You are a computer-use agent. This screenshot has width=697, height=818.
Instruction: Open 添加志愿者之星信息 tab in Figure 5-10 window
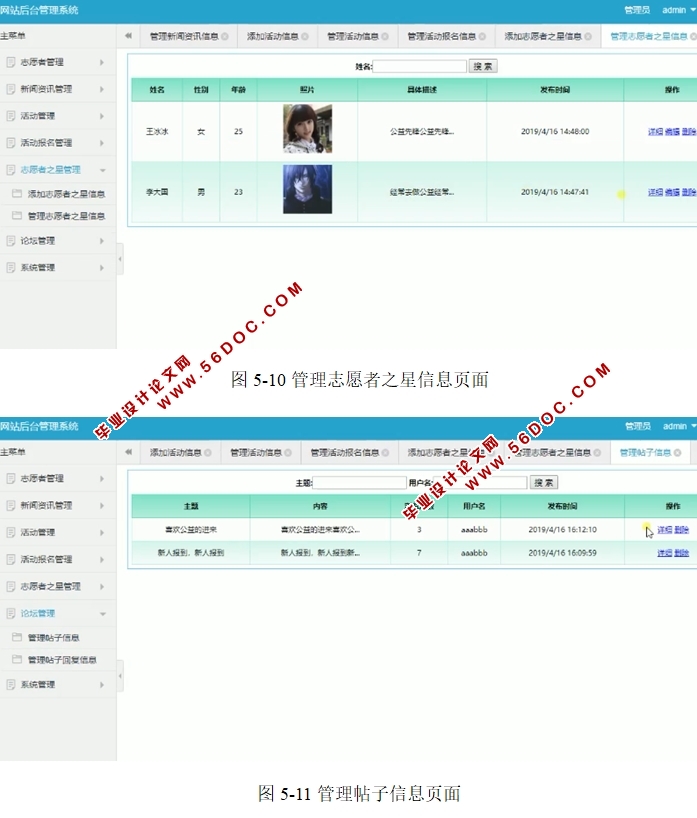point(543,37)
